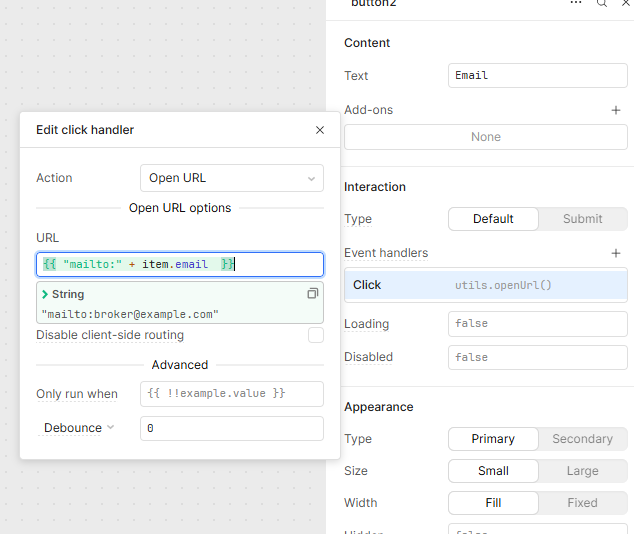Image resolution: width=634 pixels, height=534 pixels.
Task: Click the None add-ons button
Action: pyautogui.click(x=485, y=137)
